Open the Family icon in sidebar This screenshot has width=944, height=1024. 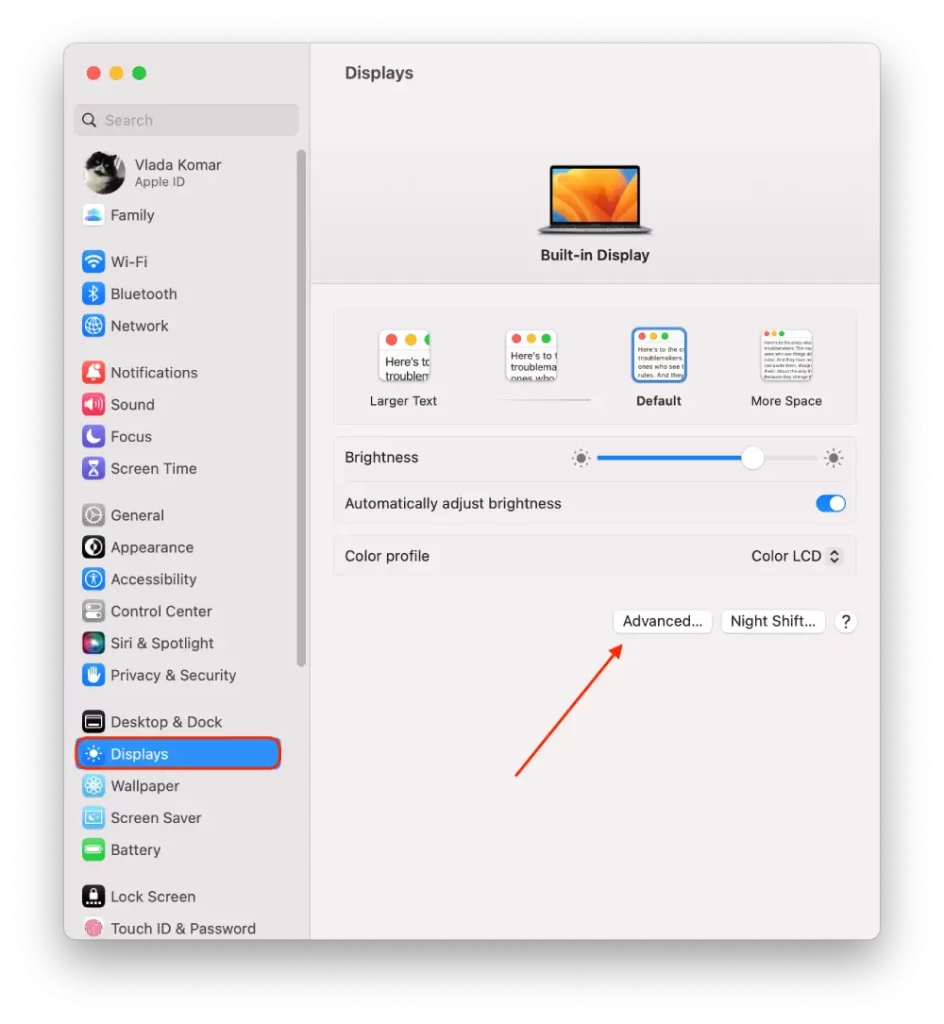[x=93, y=215]
